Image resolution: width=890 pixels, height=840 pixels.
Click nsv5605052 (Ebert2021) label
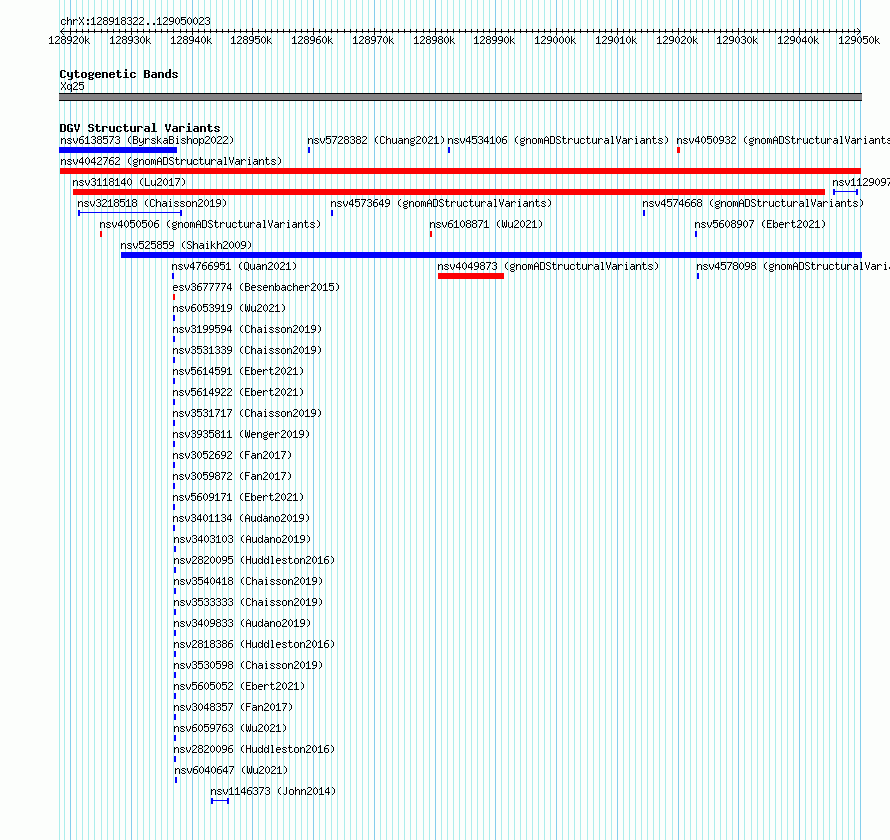click(239, 686)
